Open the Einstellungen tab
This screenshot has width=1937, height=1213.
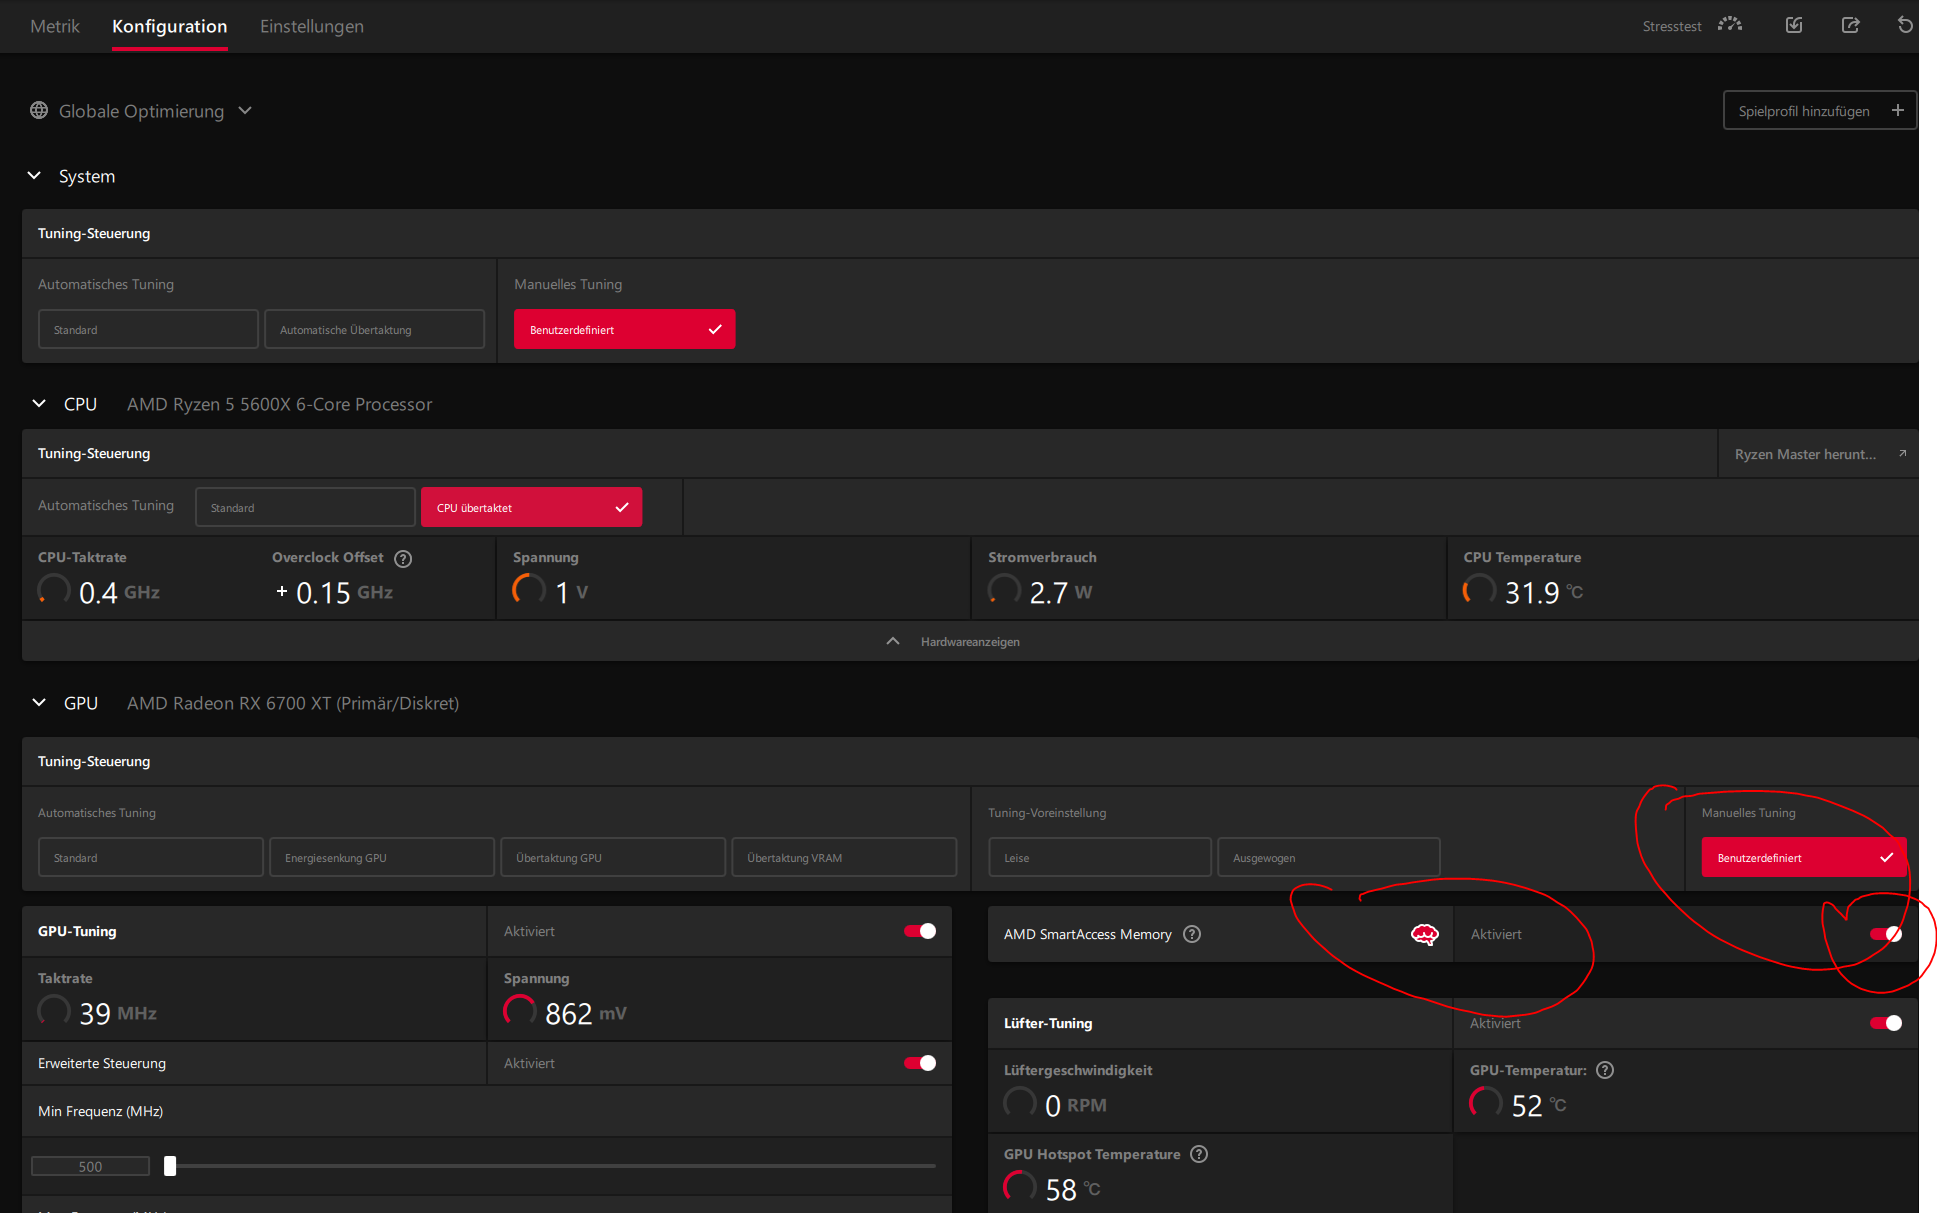point(311,26)
